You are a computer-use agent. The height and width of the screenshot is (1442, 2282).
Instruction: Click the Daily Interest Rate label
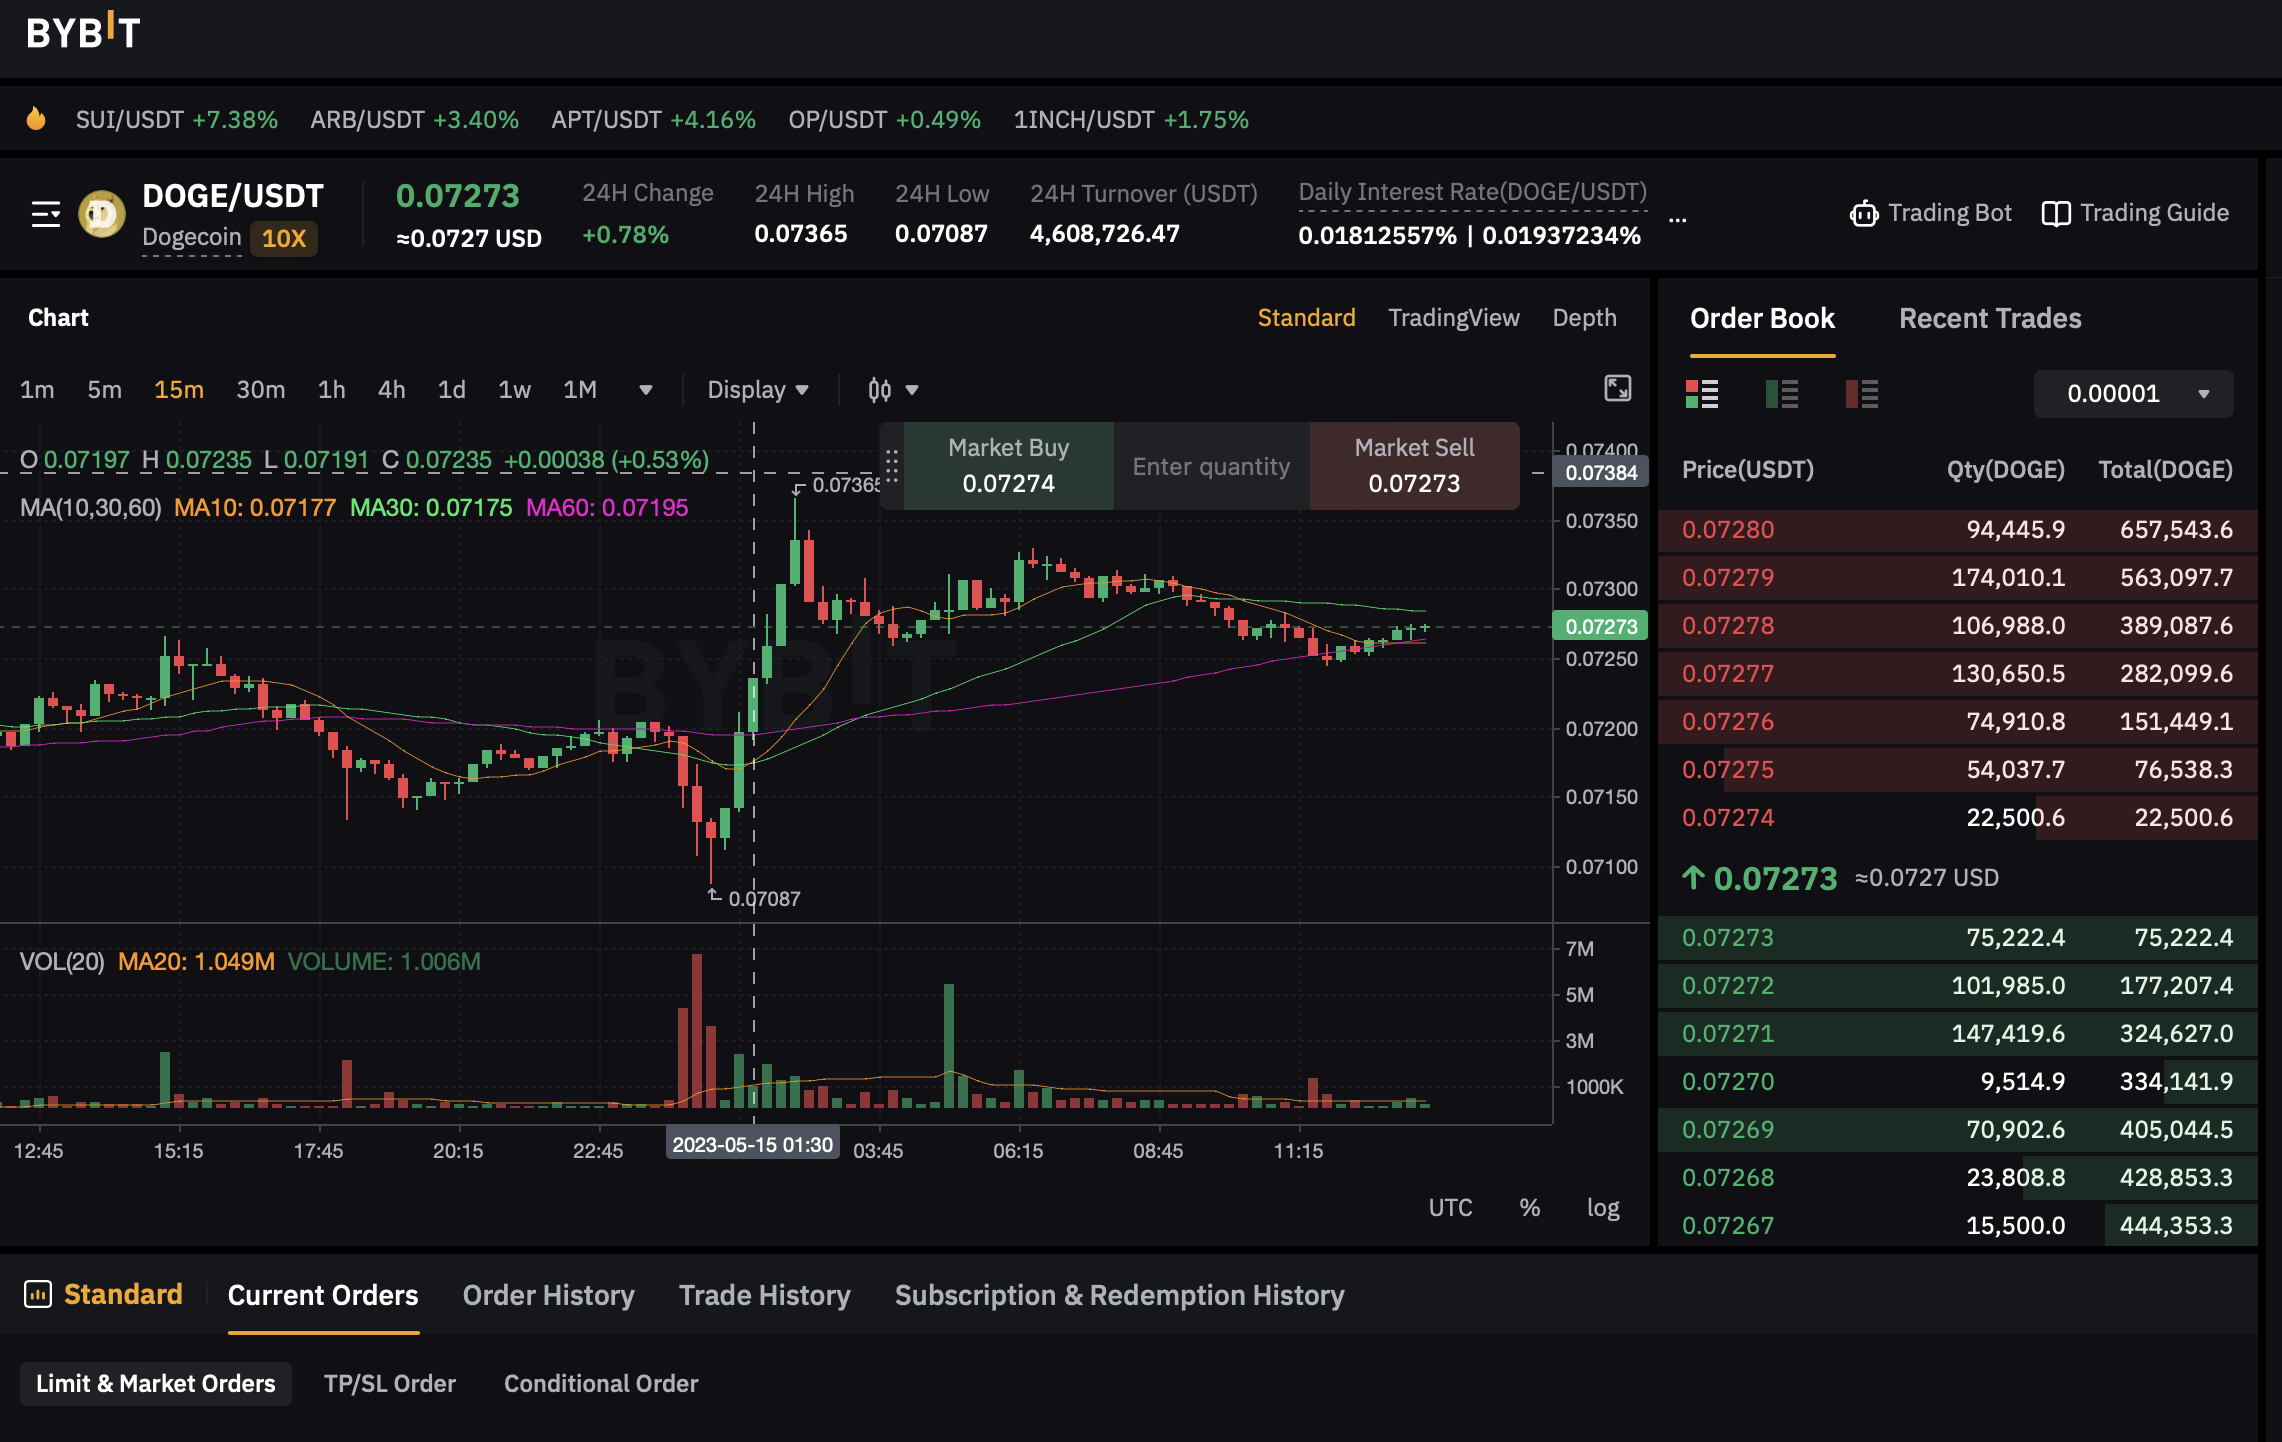[x=1472, y=192]
